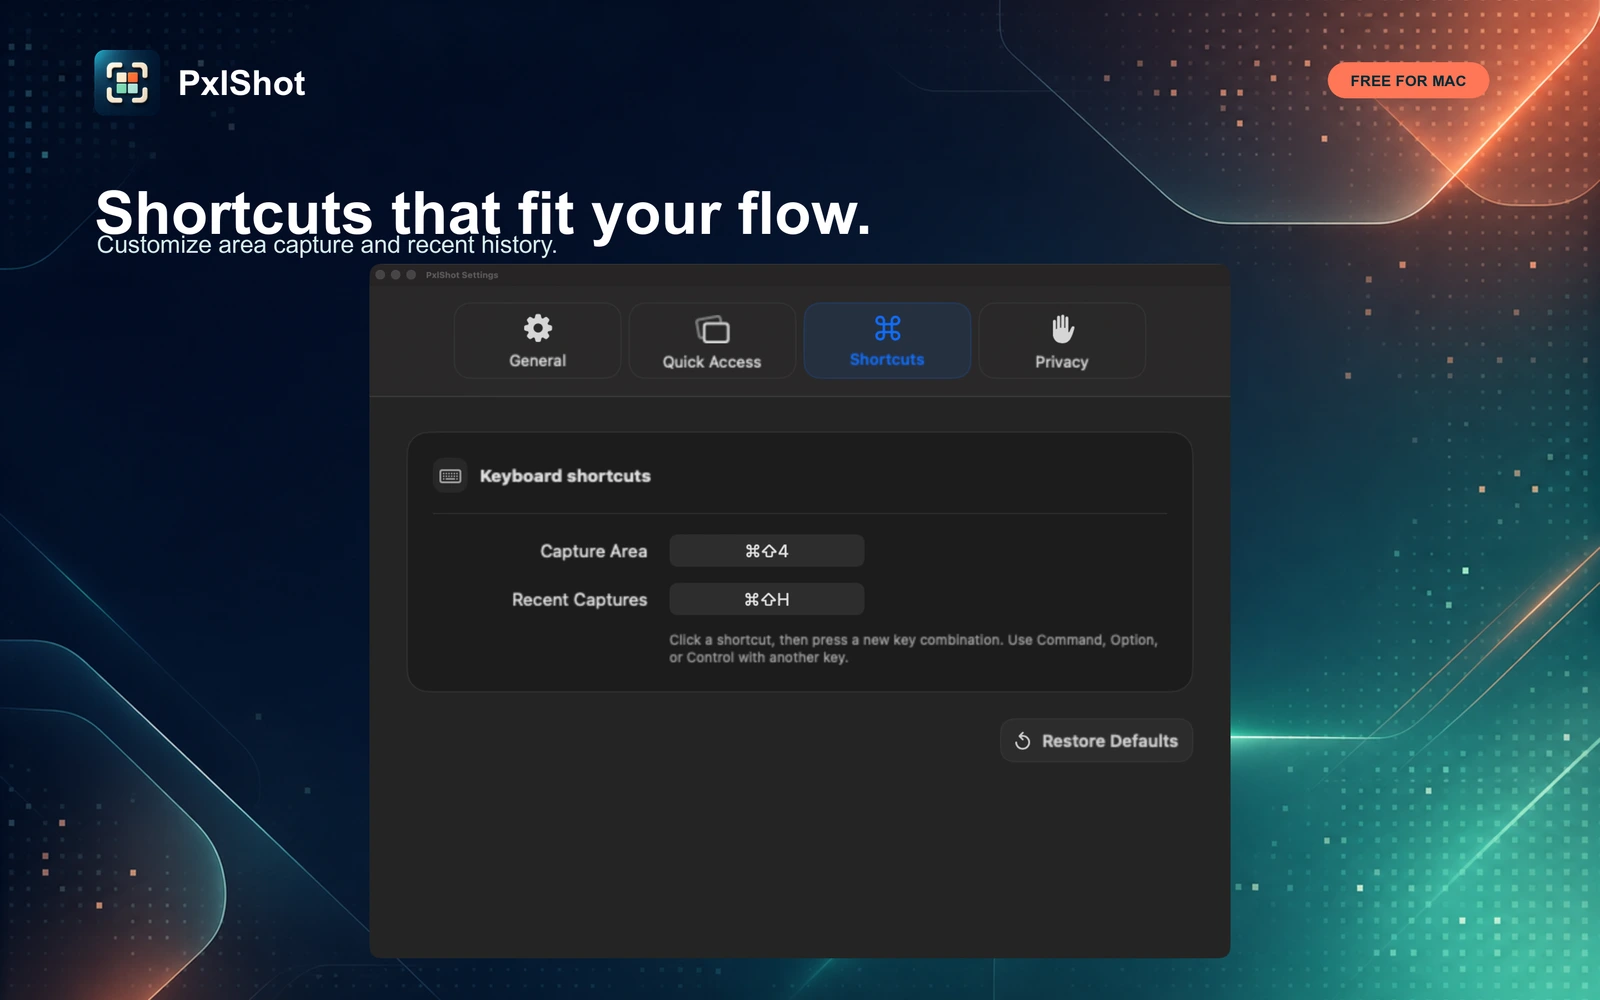Click the PxlShot brand name text
The image size is (1600, 1000).
241,83
